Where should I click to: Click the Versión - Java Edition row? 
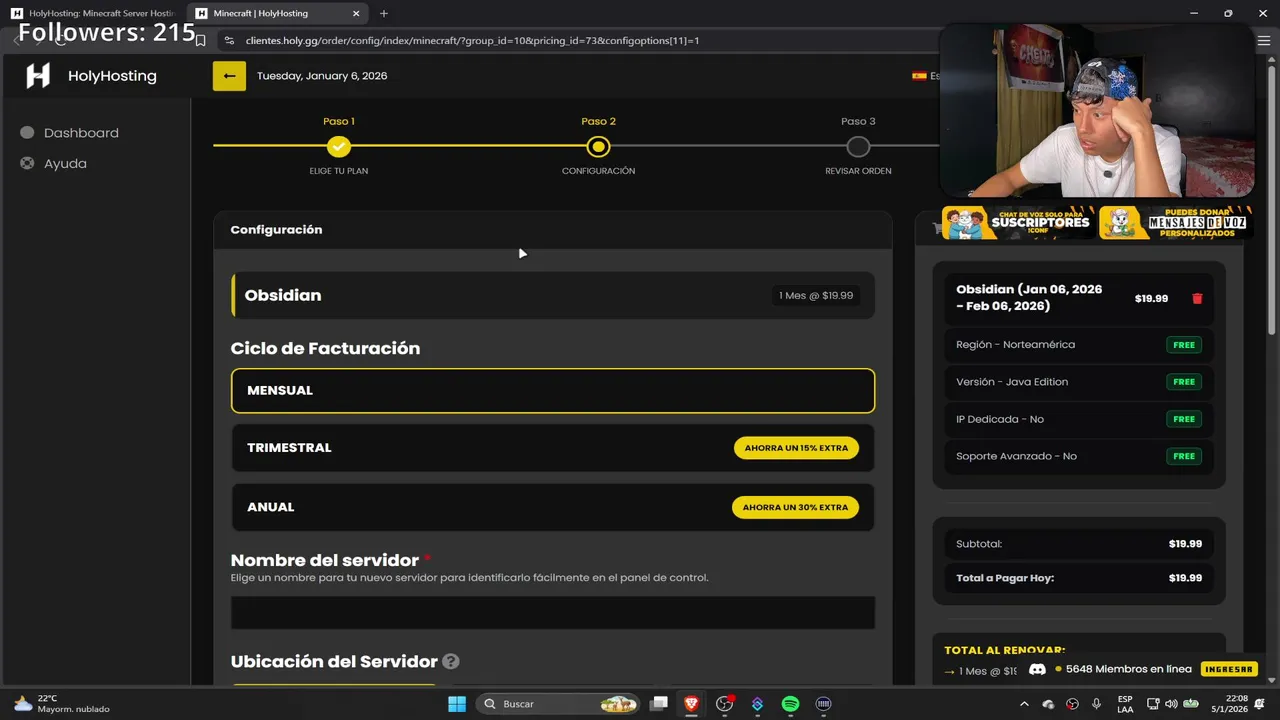tap(1079, 382)
